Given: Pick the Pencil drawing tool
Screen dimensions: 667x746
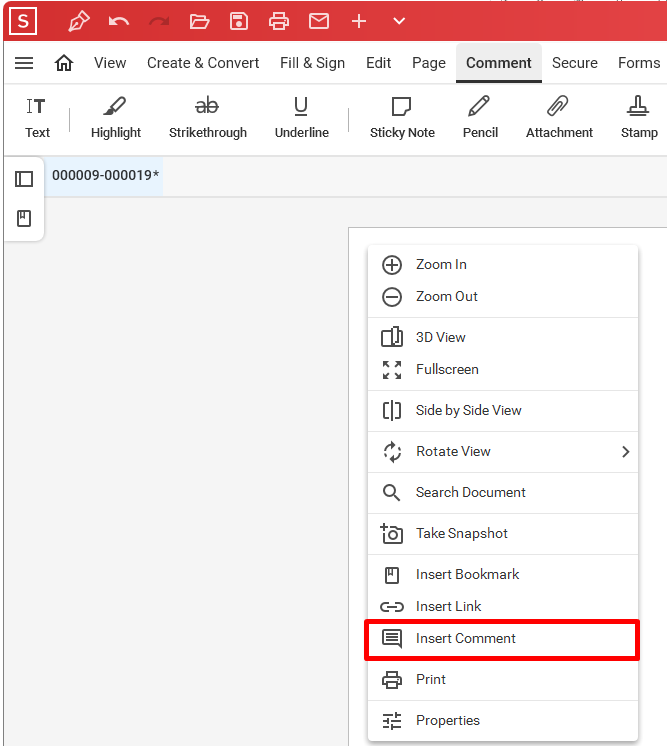Looking at the screenshot, I should pos(480,118).
